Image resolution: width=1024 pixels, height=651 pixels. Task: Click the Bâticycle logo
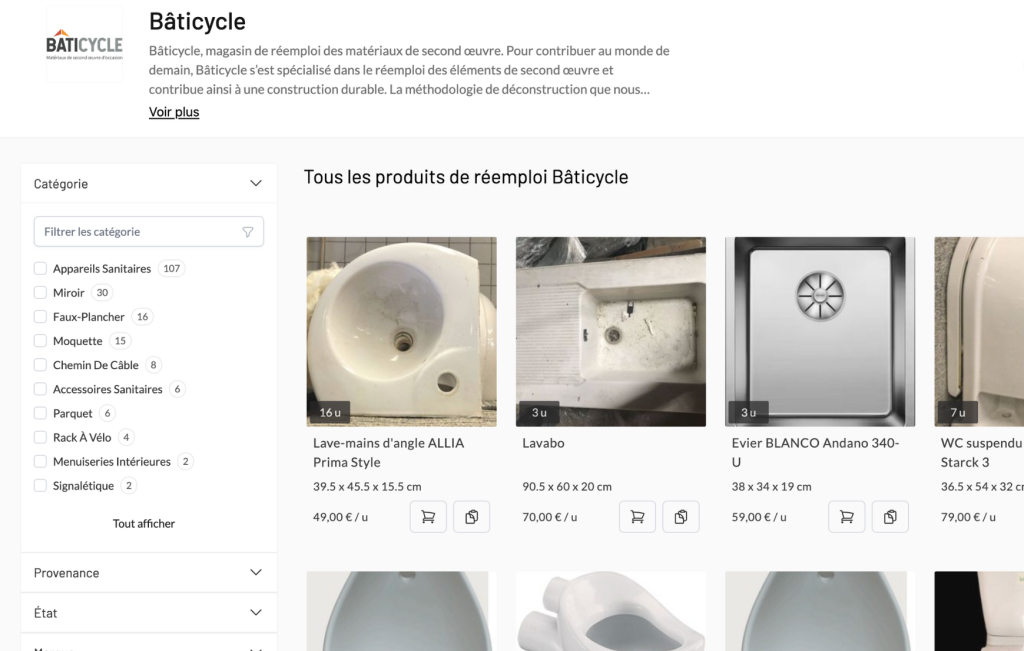point(84,44)
